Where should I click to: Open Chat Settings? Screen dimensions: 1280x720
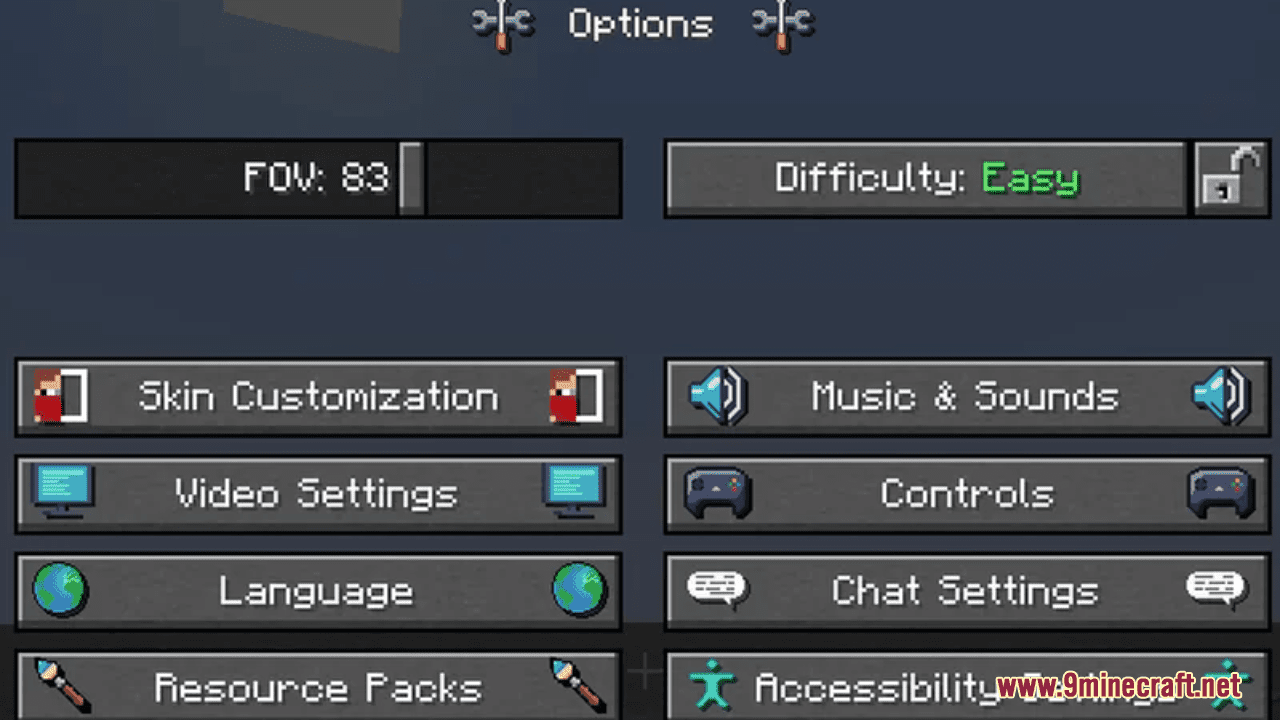point(967,591)
